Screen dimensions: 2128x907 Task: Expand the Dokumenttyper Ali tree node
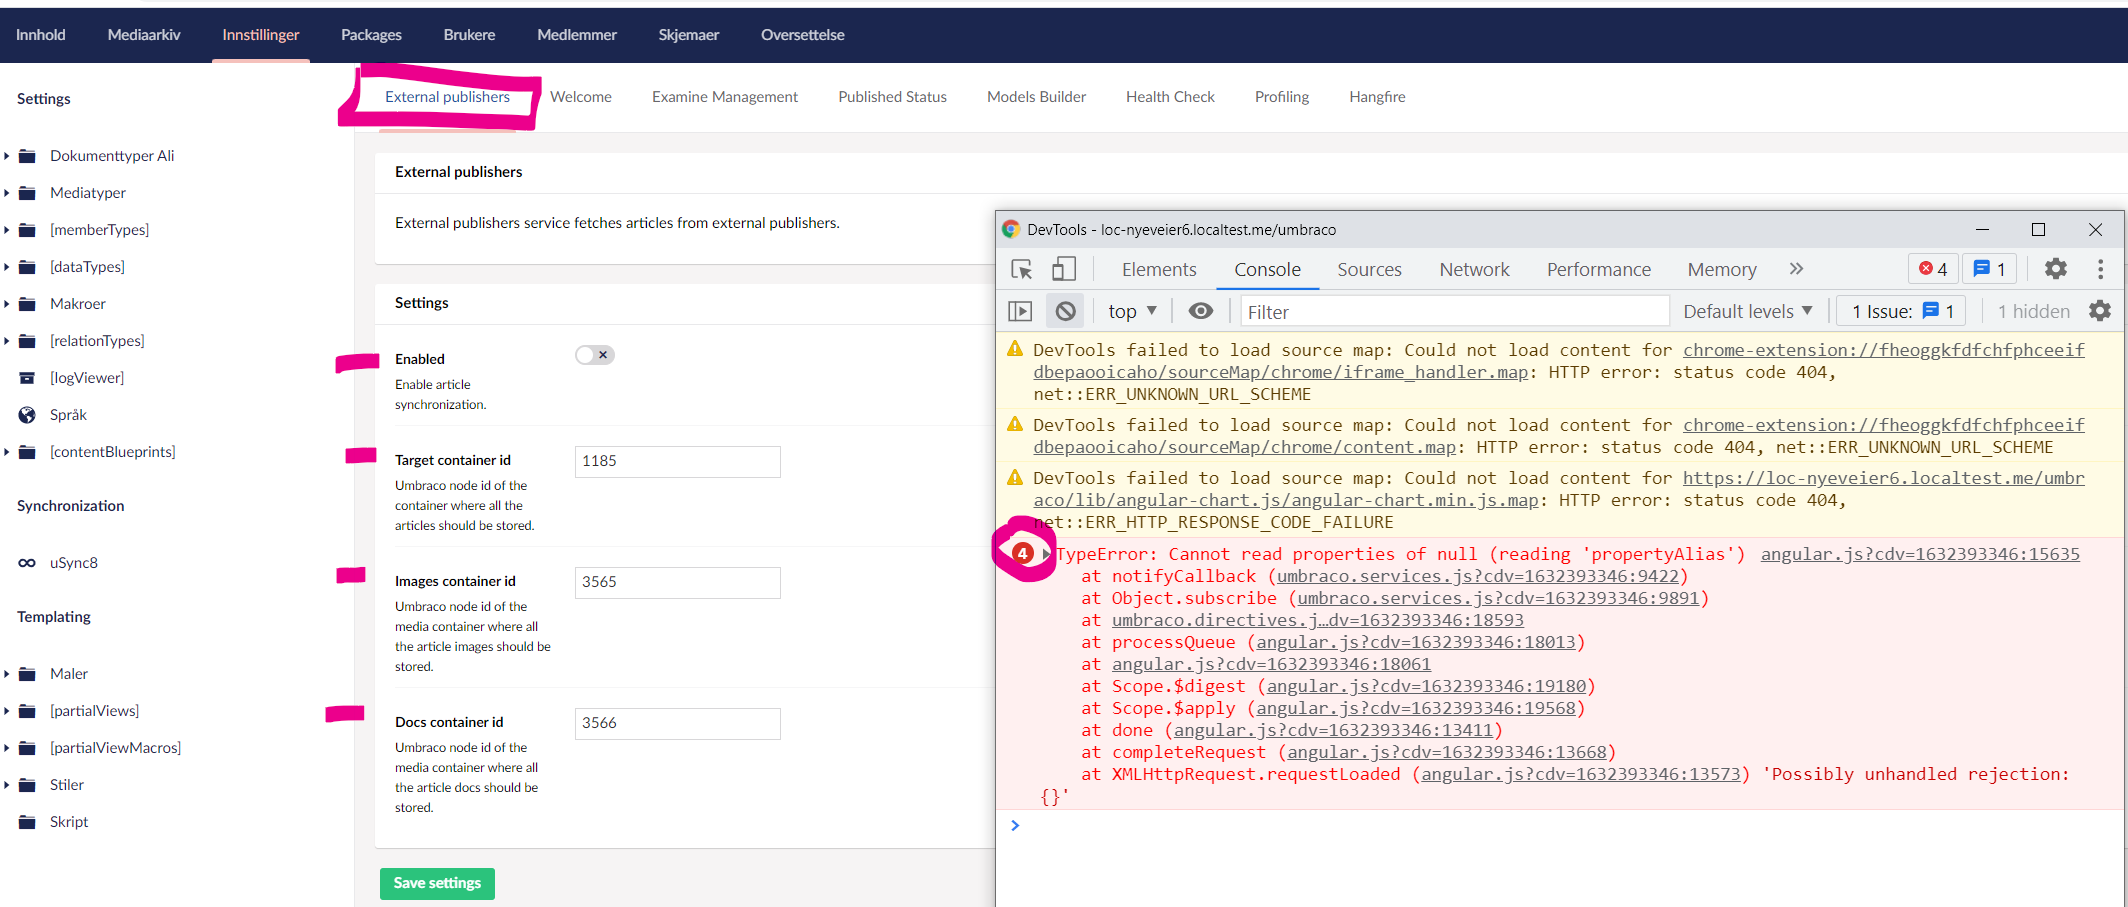pos(6,156)
